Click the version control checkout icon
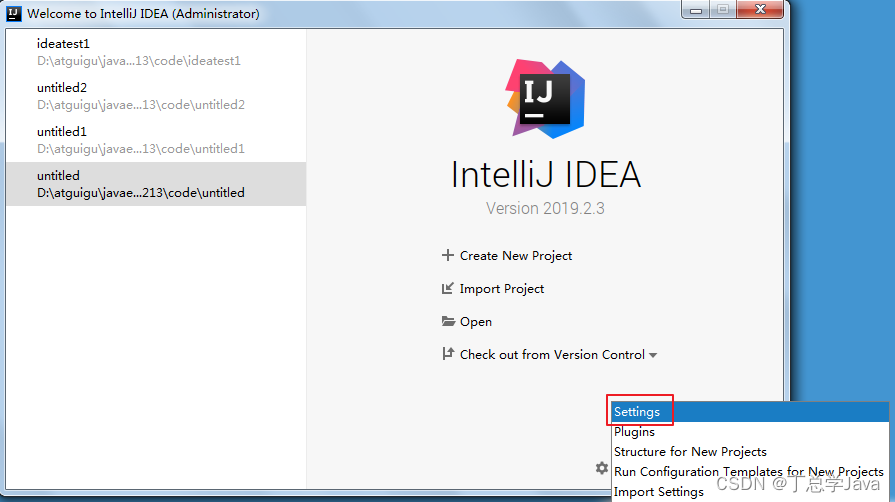Screen dimensions: 895x502 pos(448,354)
